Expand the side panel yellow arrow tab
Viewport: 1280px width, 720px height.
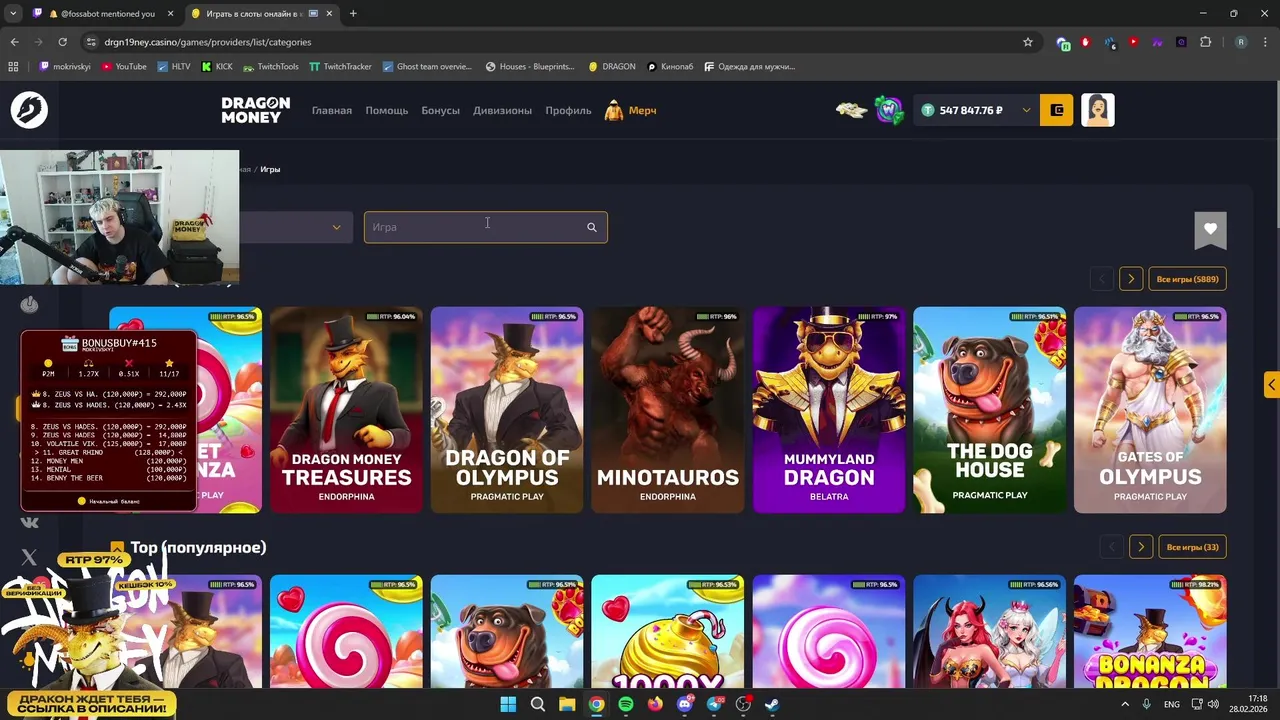(x=1272, y=384)
